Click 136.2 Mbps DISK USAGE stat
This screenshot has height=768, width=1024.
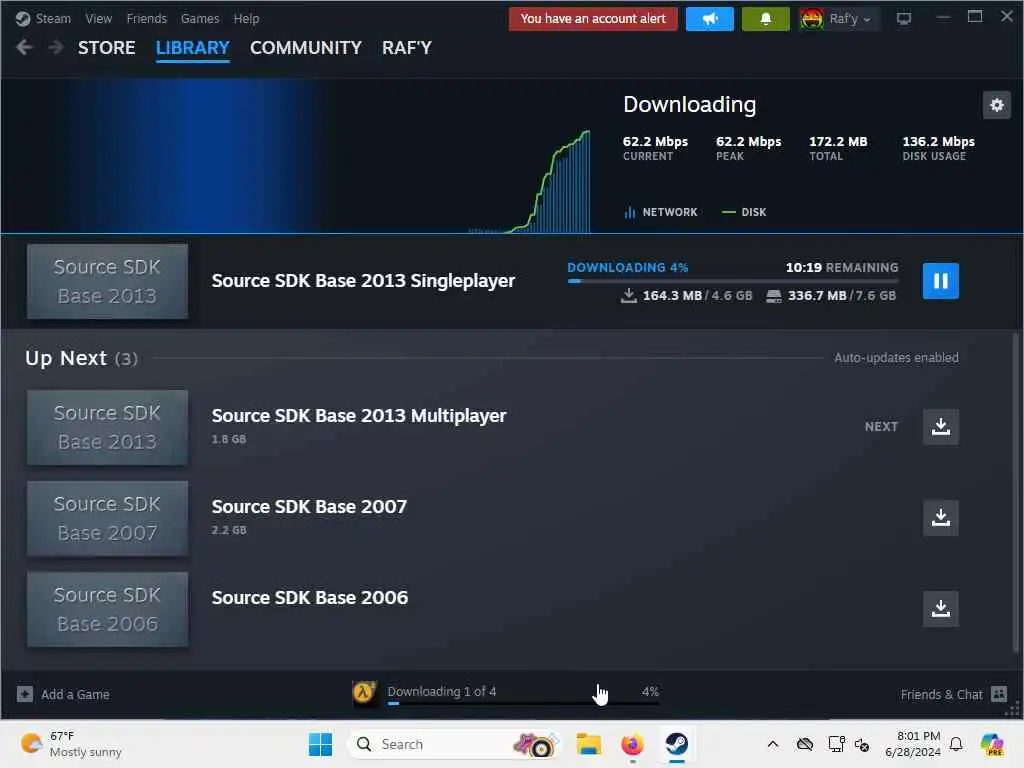coord(938,148)
